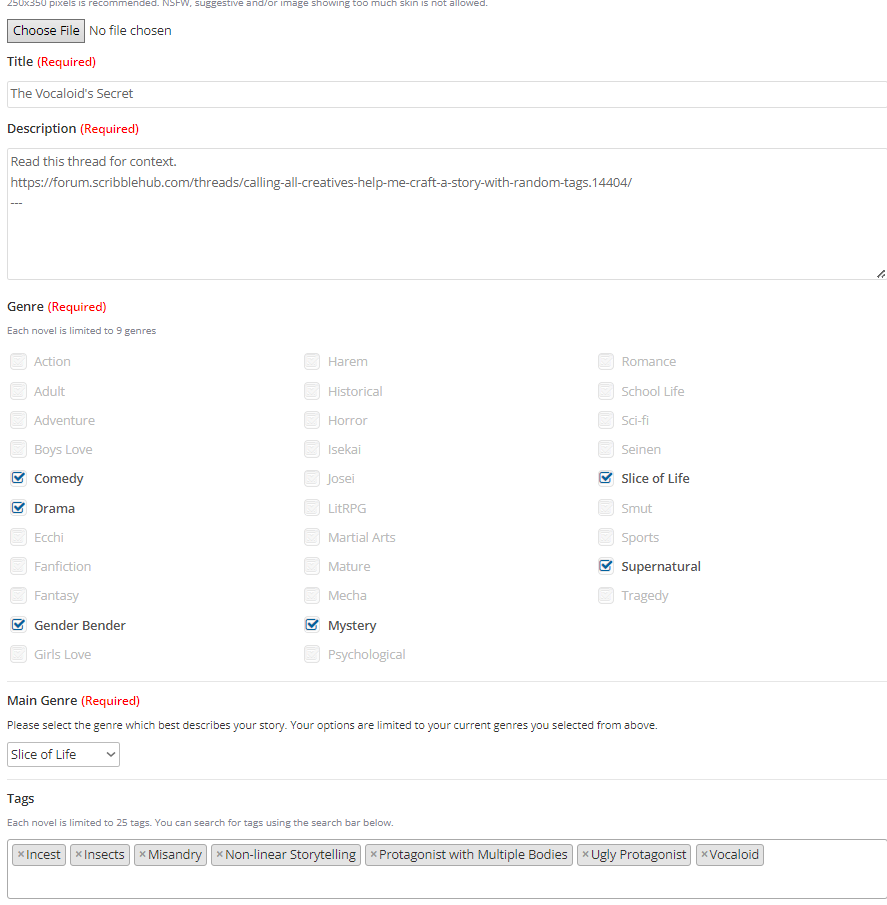Delete the Misandry tag using x icon
Image resolution: width=887 pixels, height=905 pixels.
click(x=143, y=855)
